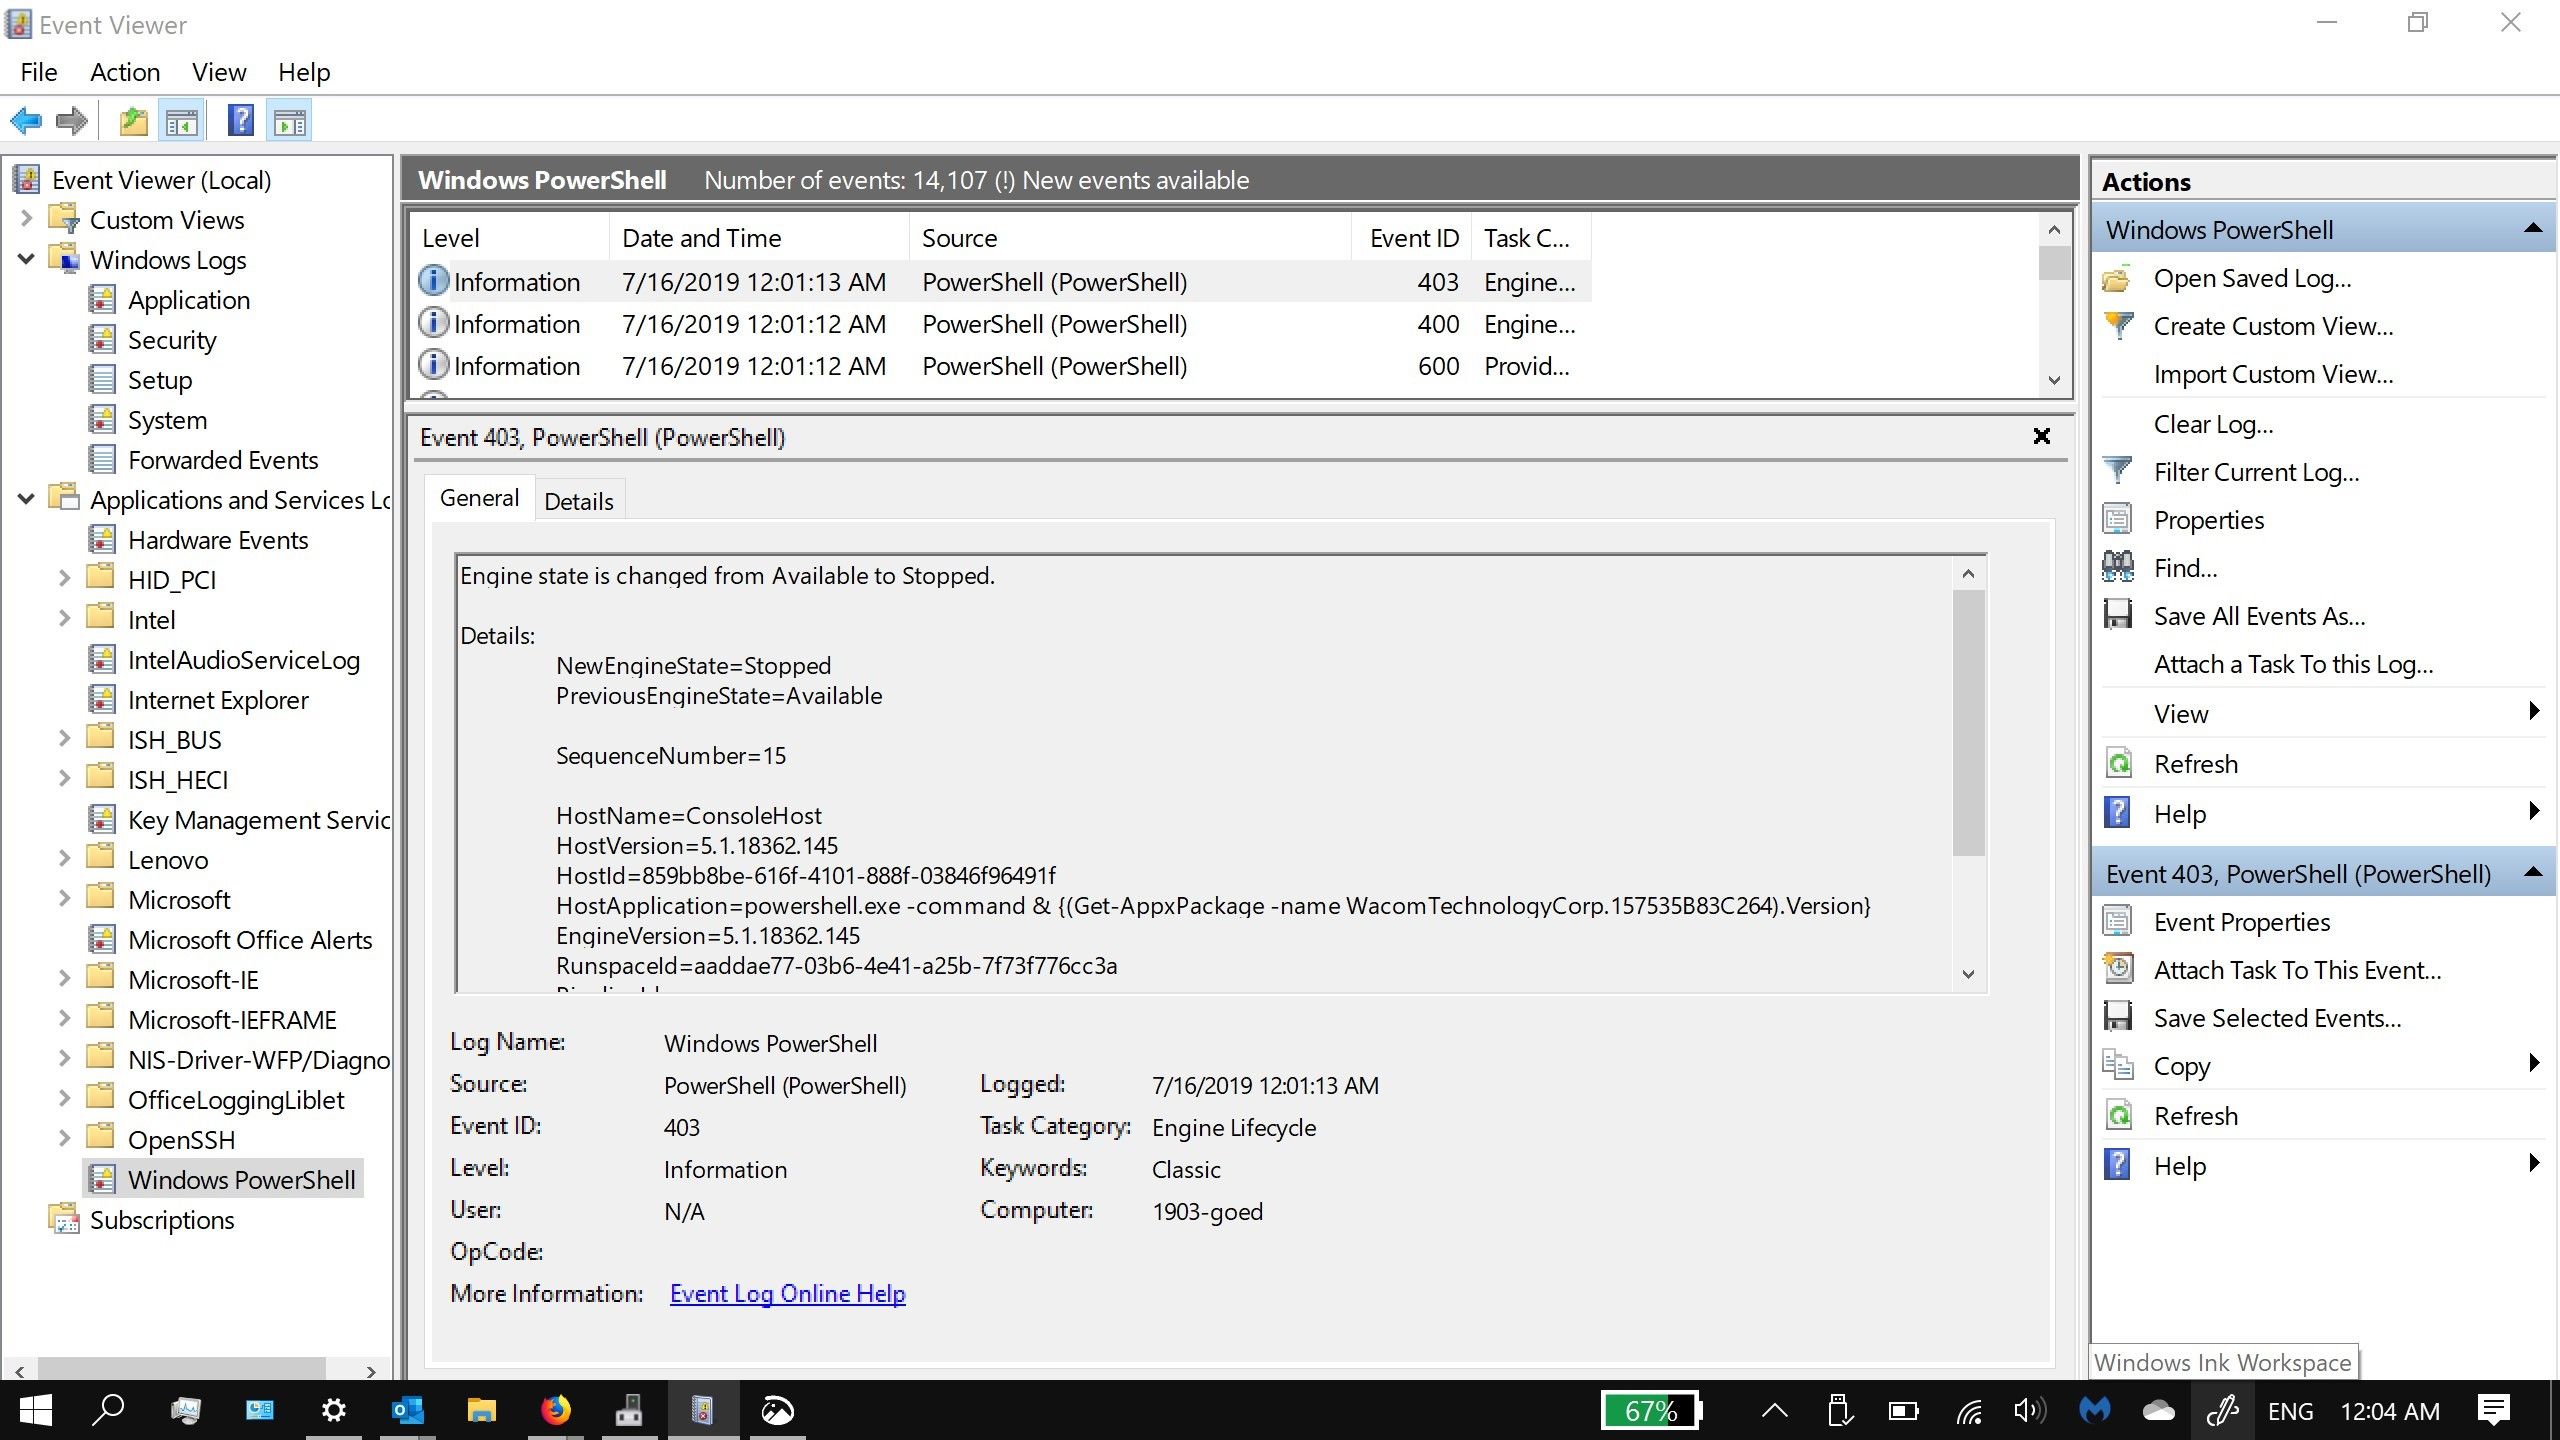This screenshot has height=1440, width=2560.
Task: Click the Forward arrow toolbar icon
Action: (72, 122)
